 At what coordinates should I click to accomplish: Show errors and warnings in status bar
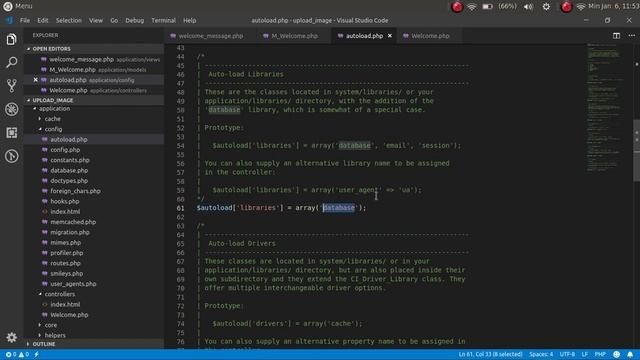tap(17, 354)
